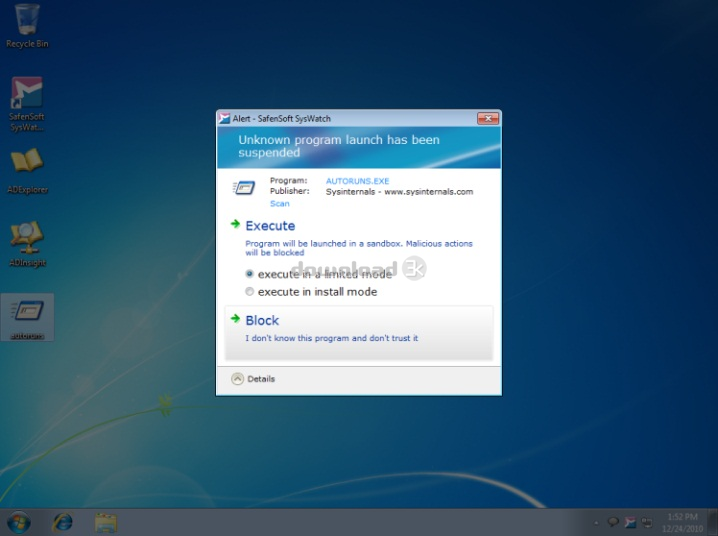Expand the Details section arrow
Viewport: 718px width, 536px height.
(x=237, y=379)
